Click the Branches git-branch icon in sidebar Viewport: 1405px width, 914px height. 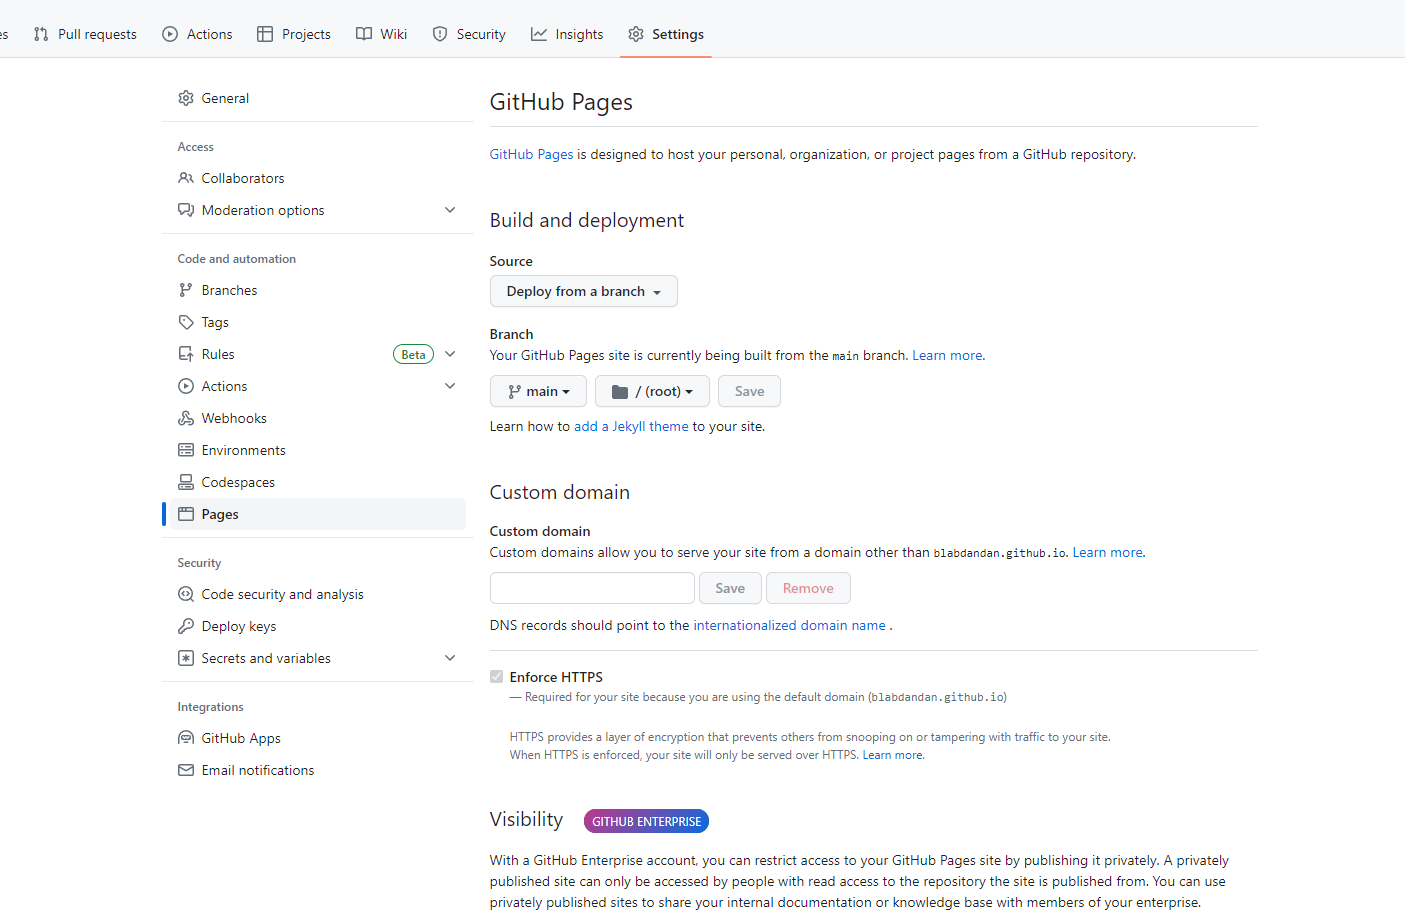click(x=186, y=290)
